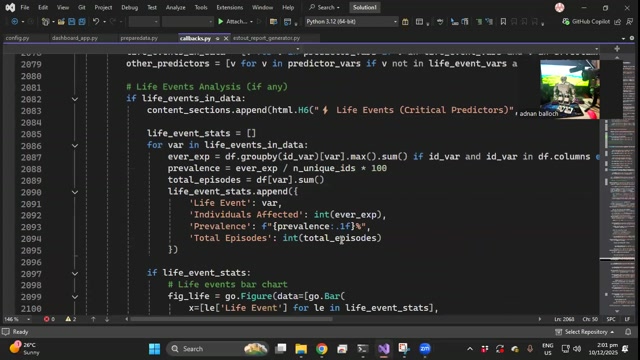Click the undo arrow icon
This screenshot has width=640, height=360.
96,22
